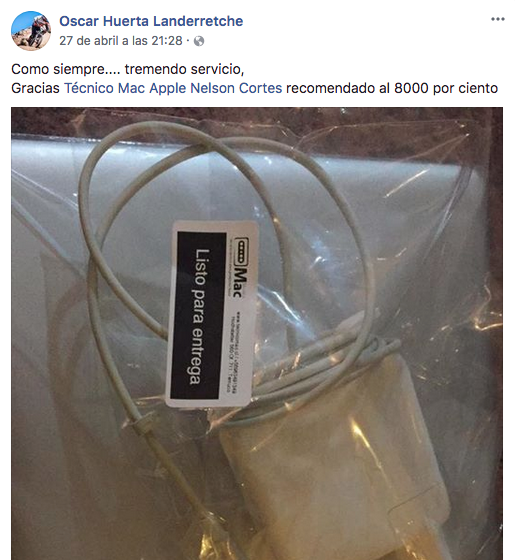Open the attached charger photo
This screenshot has width=515, height=560.
pos(257,334)
